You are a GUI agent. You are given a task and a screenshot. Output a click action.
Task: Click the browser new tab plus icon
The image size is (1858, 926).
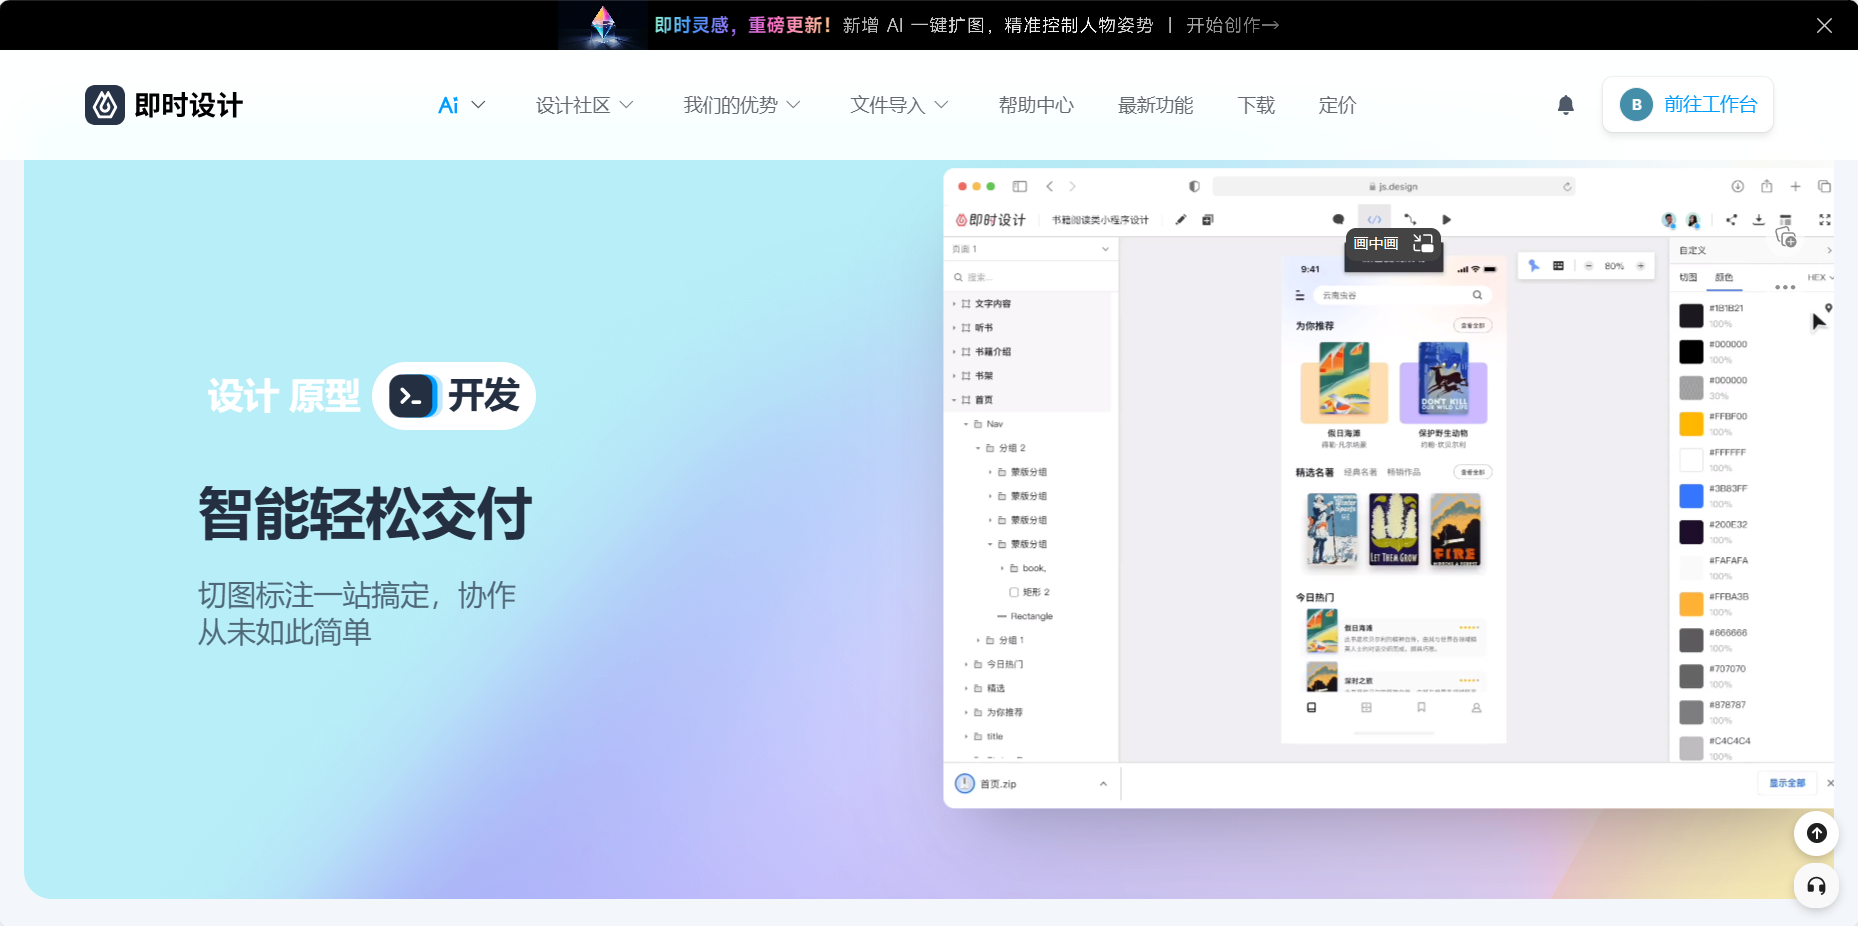(1795, 186)
